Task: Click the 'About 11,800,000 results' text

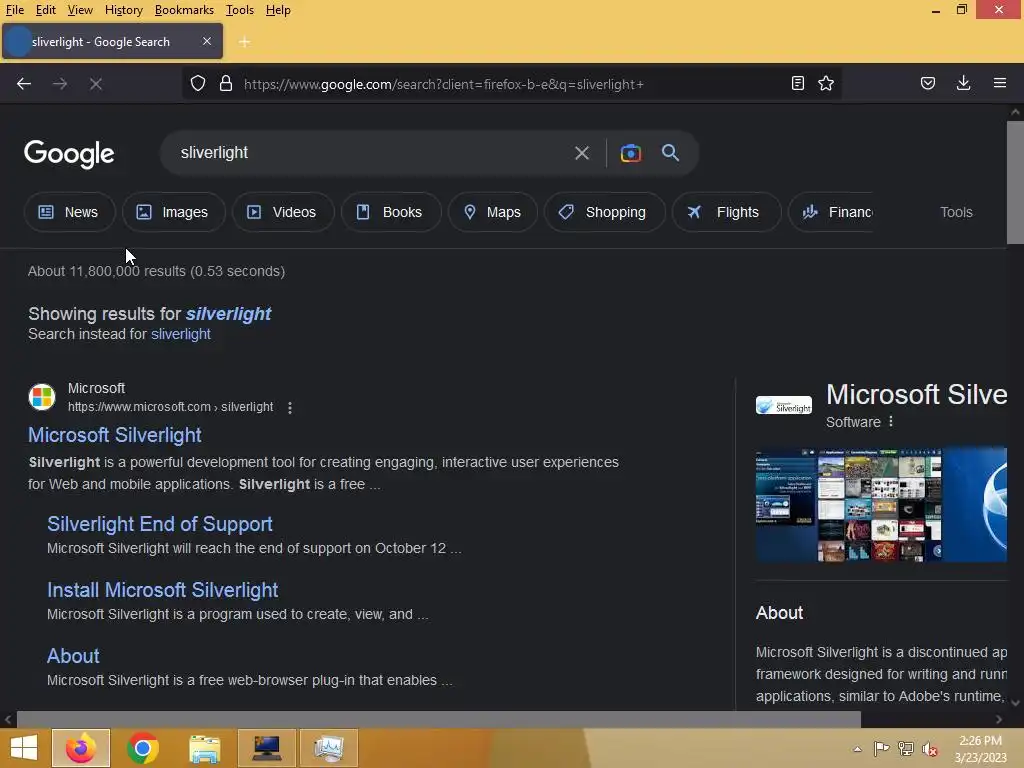Action: point(157,271)
